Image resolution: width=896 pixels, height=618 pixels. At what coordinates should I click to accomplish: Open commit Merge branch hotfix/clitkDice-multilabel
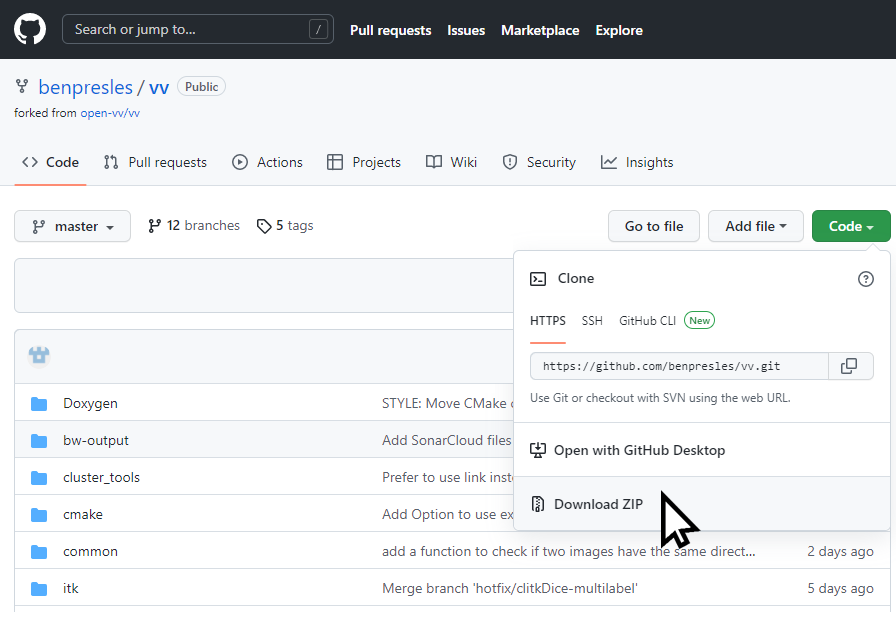(x=510, y=589)
